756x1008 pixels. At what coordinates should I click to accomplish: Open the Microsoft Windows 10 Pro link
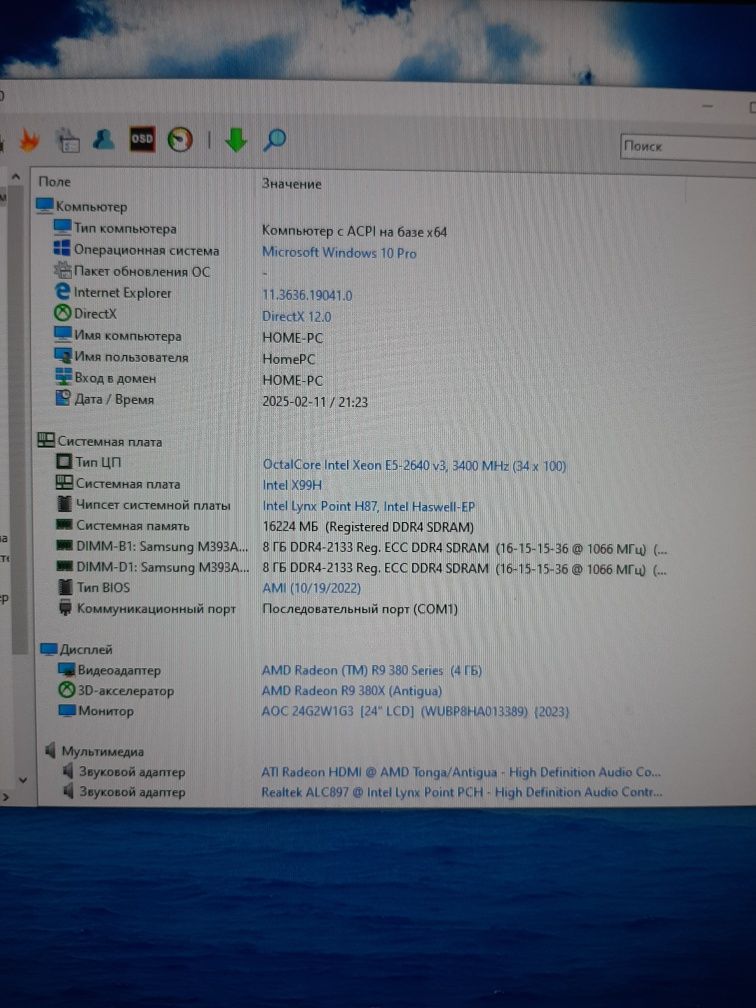tap(339, 253)
